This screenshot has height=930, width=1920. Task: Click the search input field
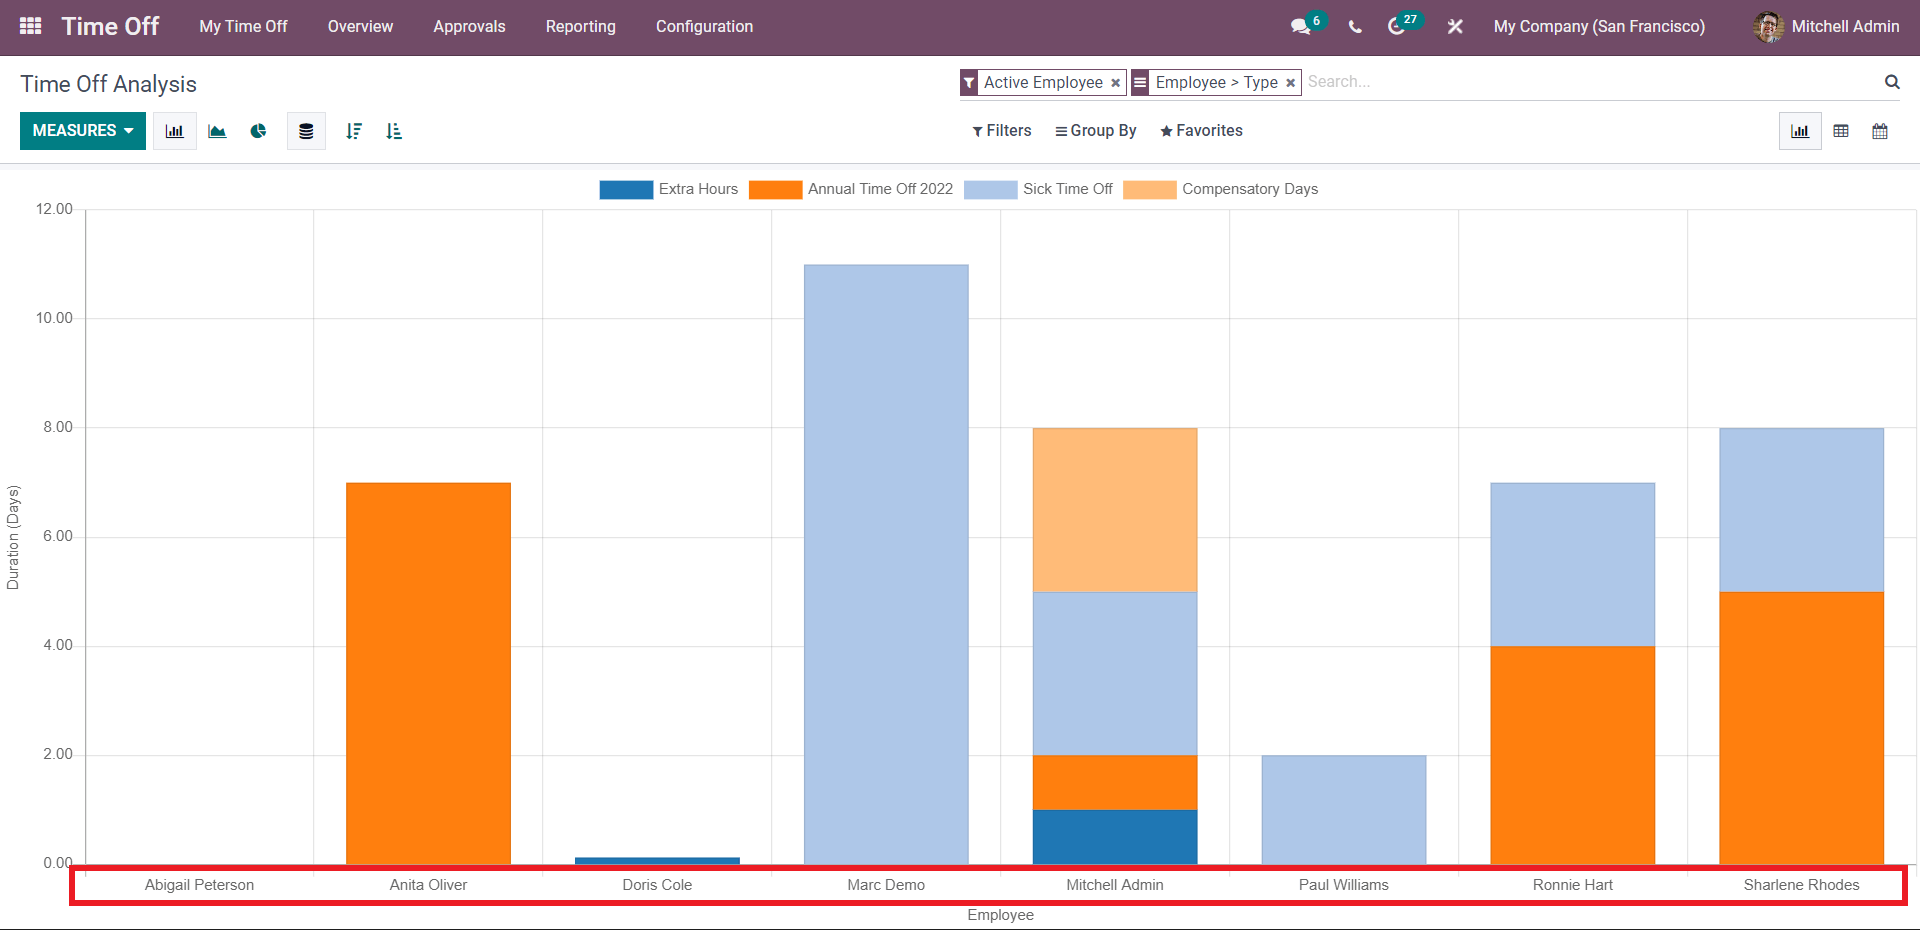(x=1590, y=82)
